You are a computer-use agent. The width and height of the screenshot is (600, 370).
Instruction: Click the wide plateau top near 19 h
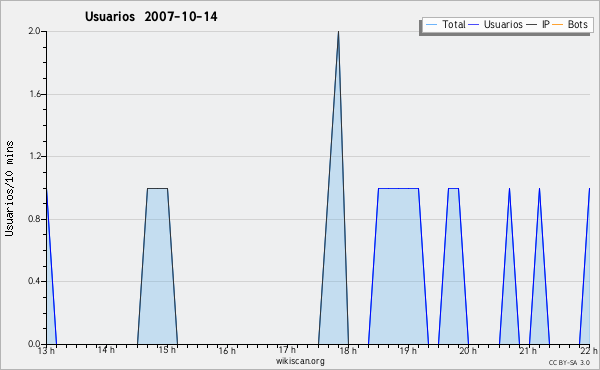click(398, 188)
